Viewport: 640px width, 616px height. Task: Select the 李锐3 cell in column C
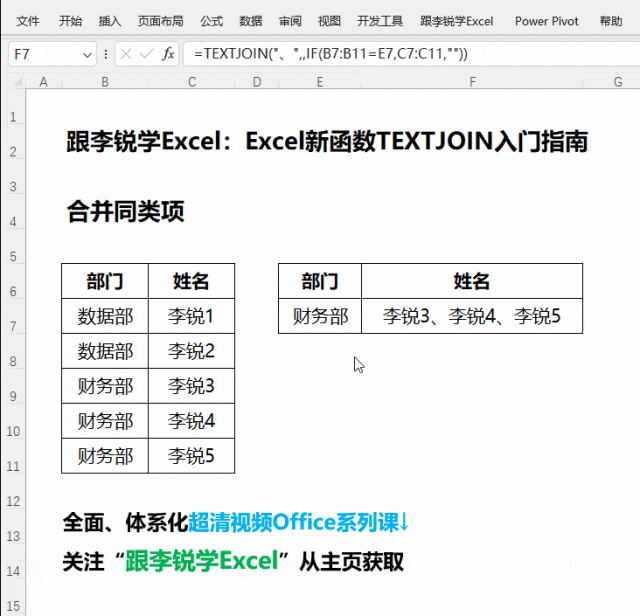[191, 386]
